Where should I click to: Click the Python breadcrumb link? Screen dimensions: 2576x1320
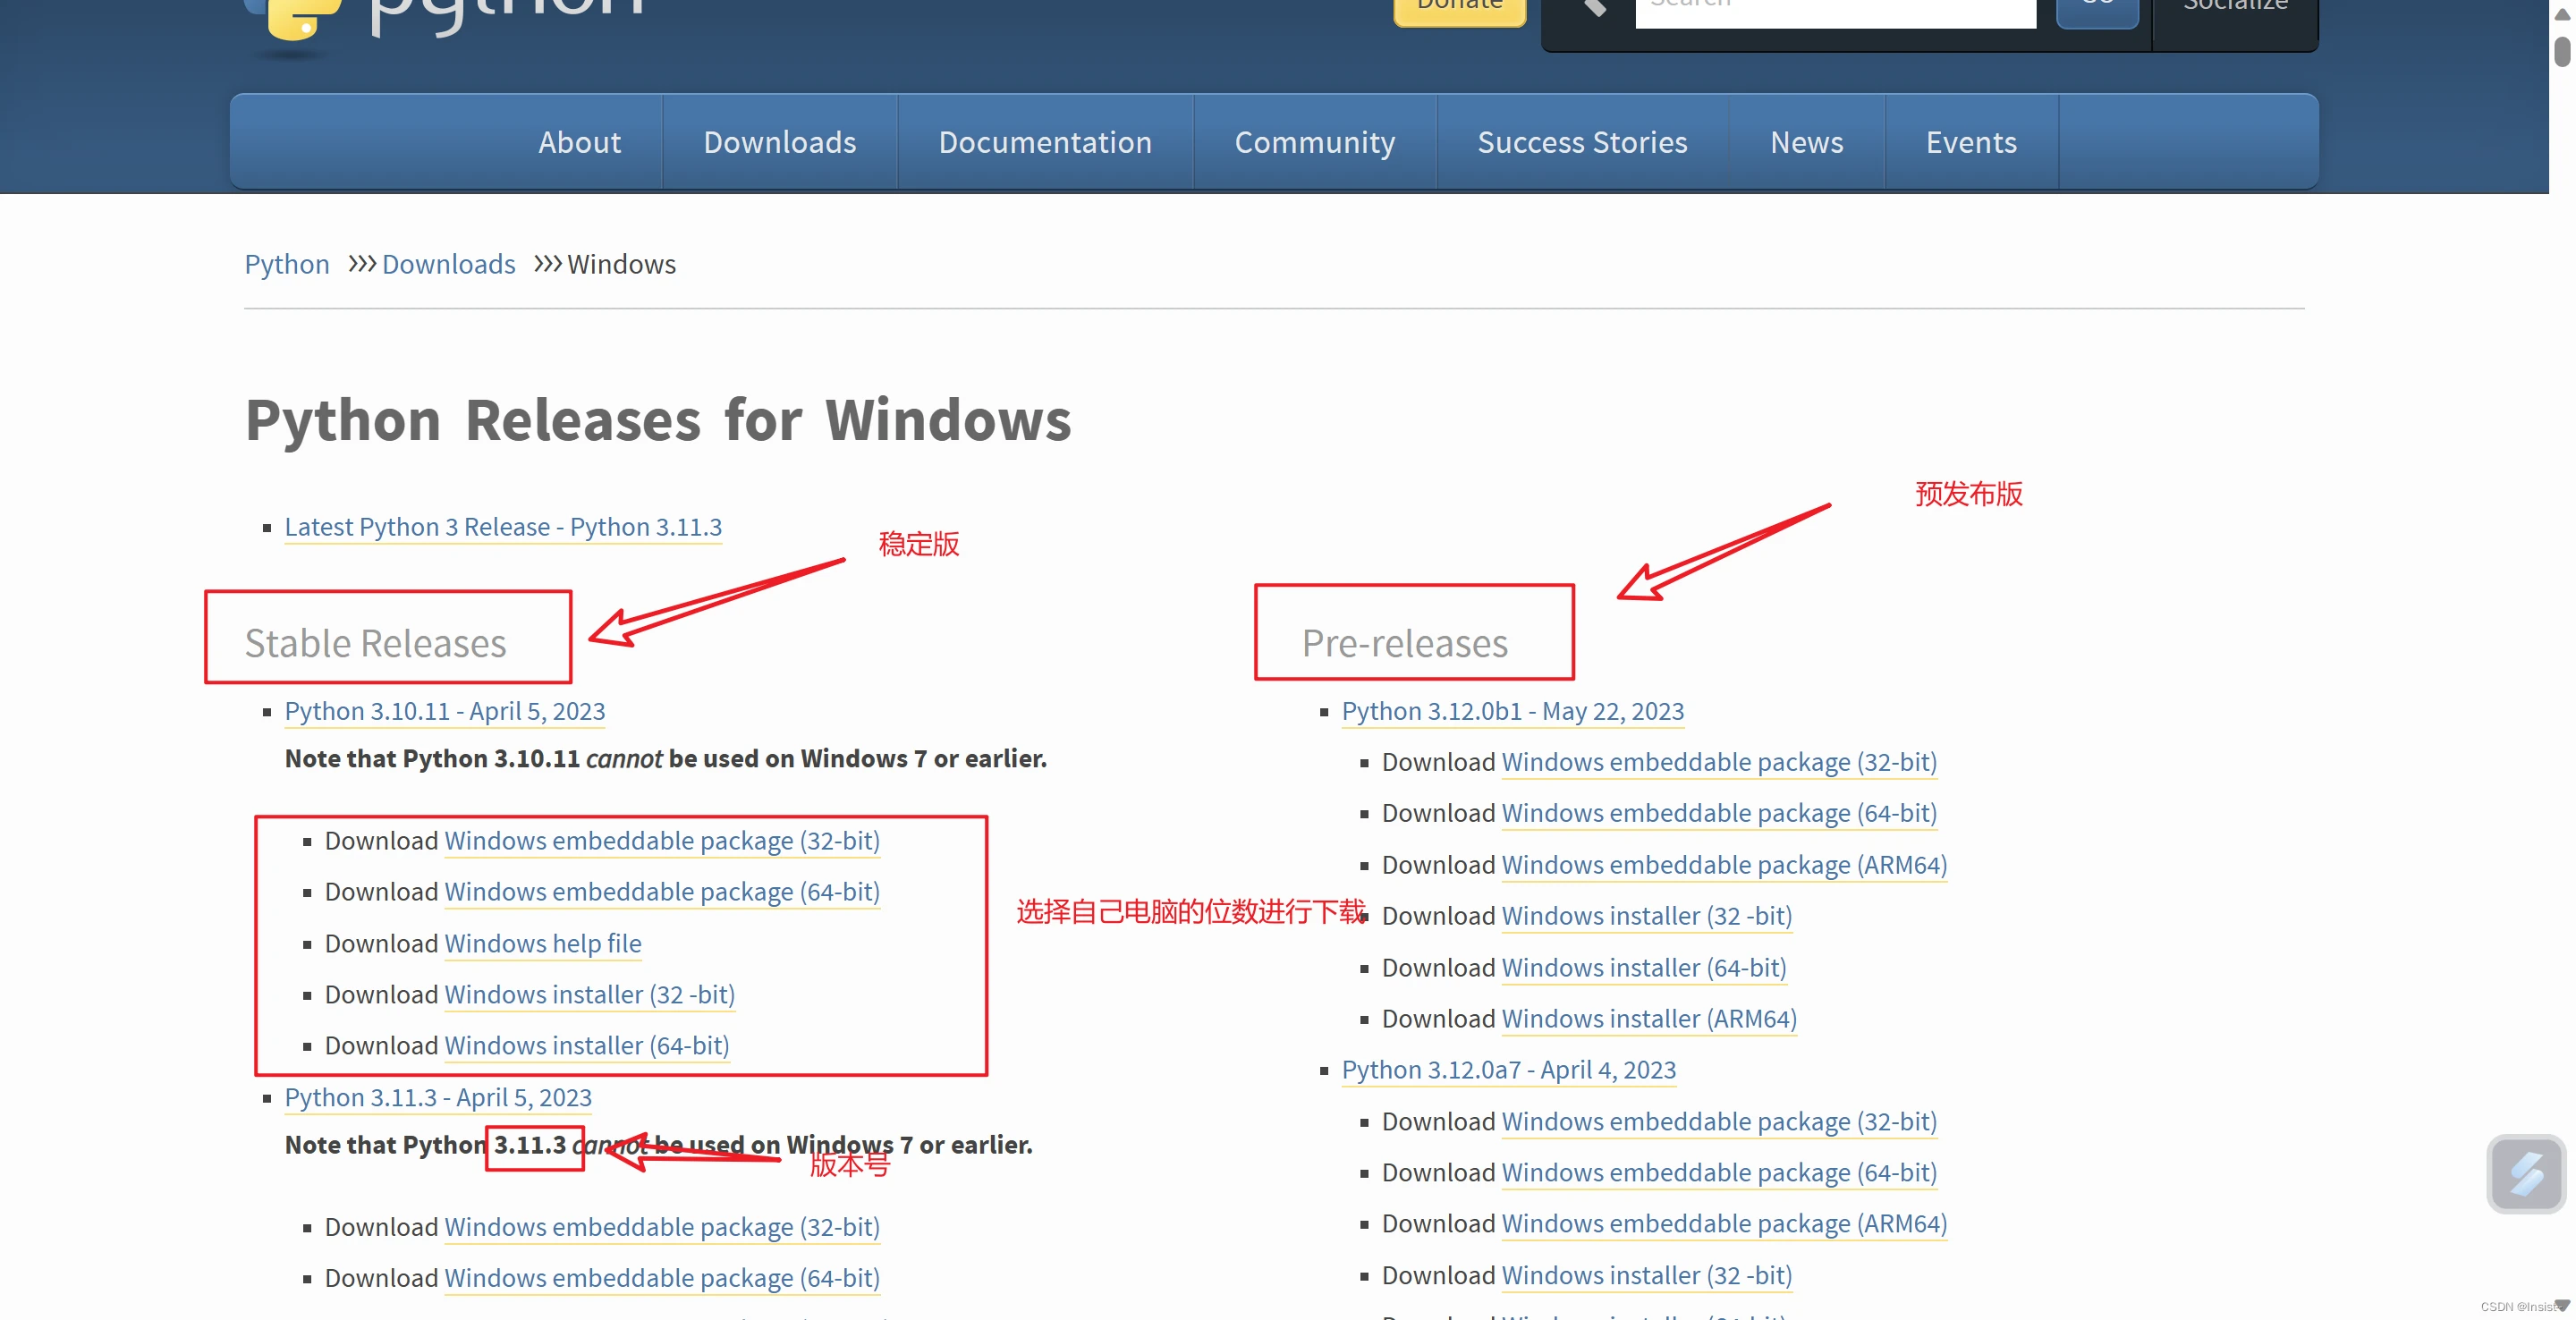[x=287, y=264]
